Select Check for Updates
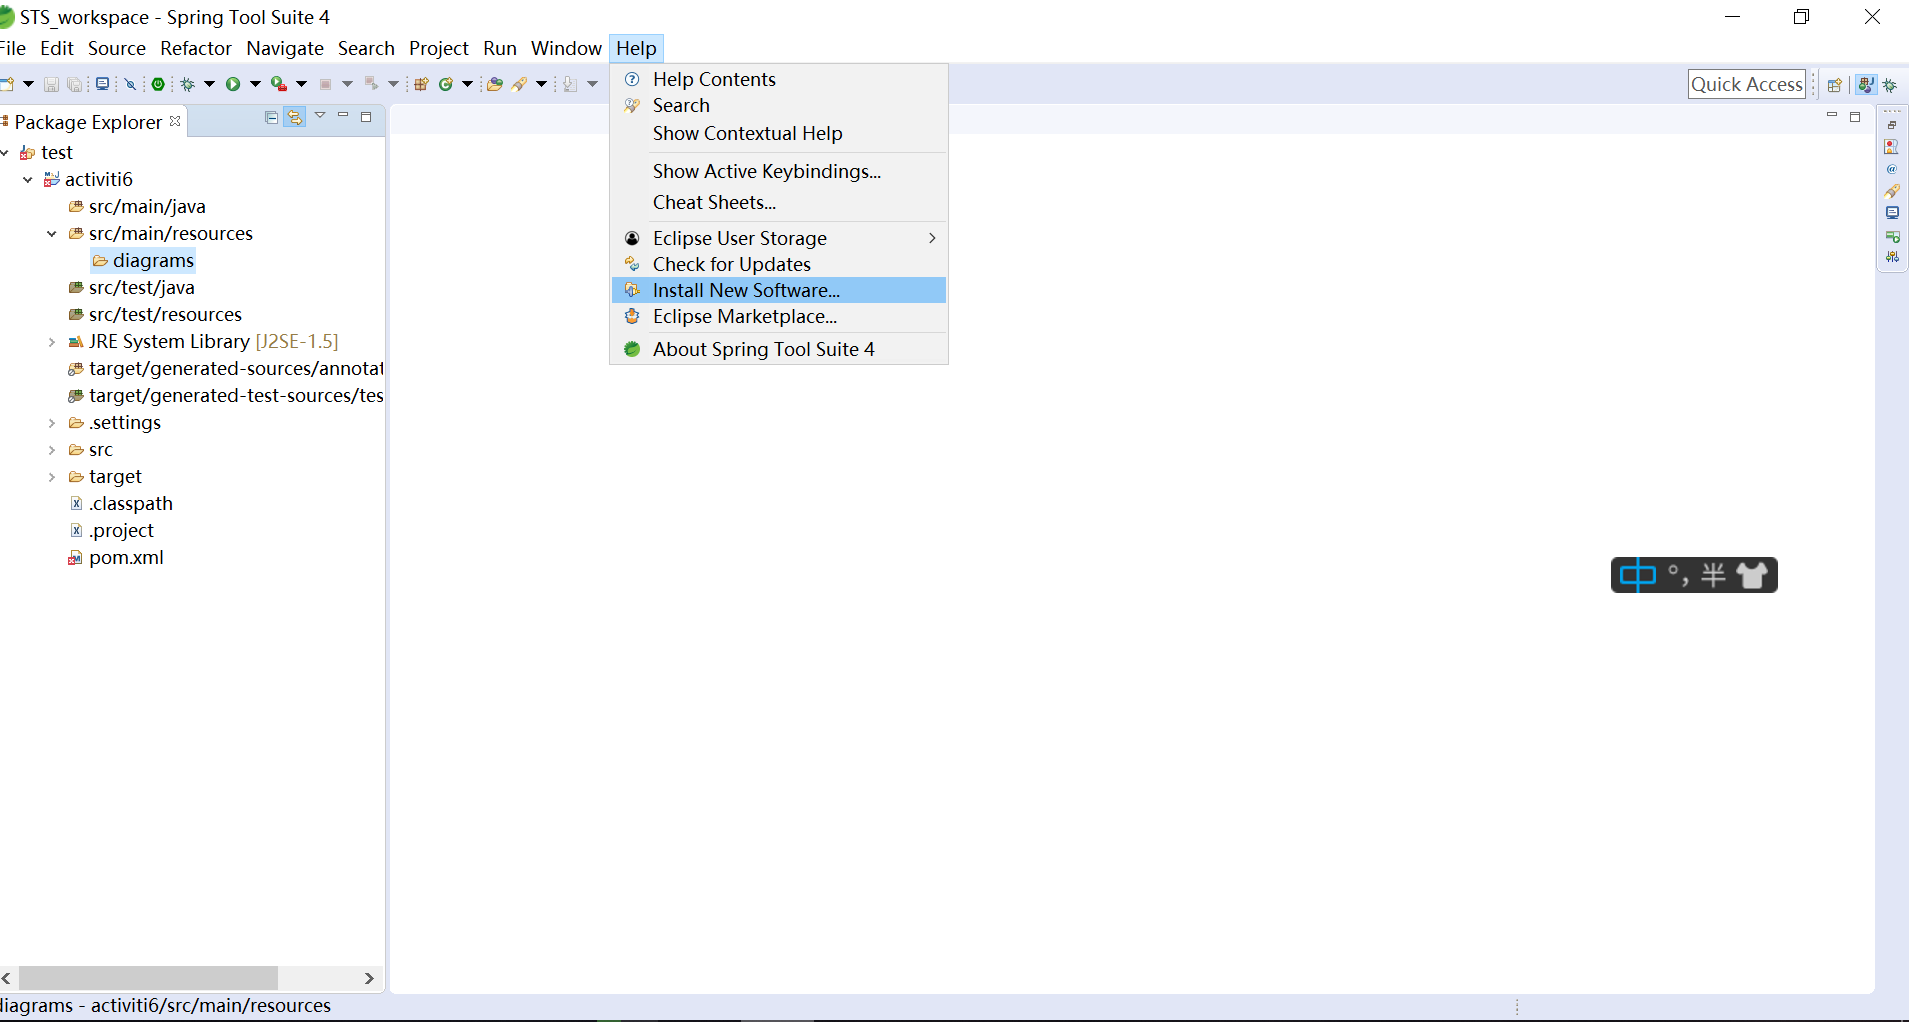This screenshot has width=1909, height=1022. pos(779,264)
